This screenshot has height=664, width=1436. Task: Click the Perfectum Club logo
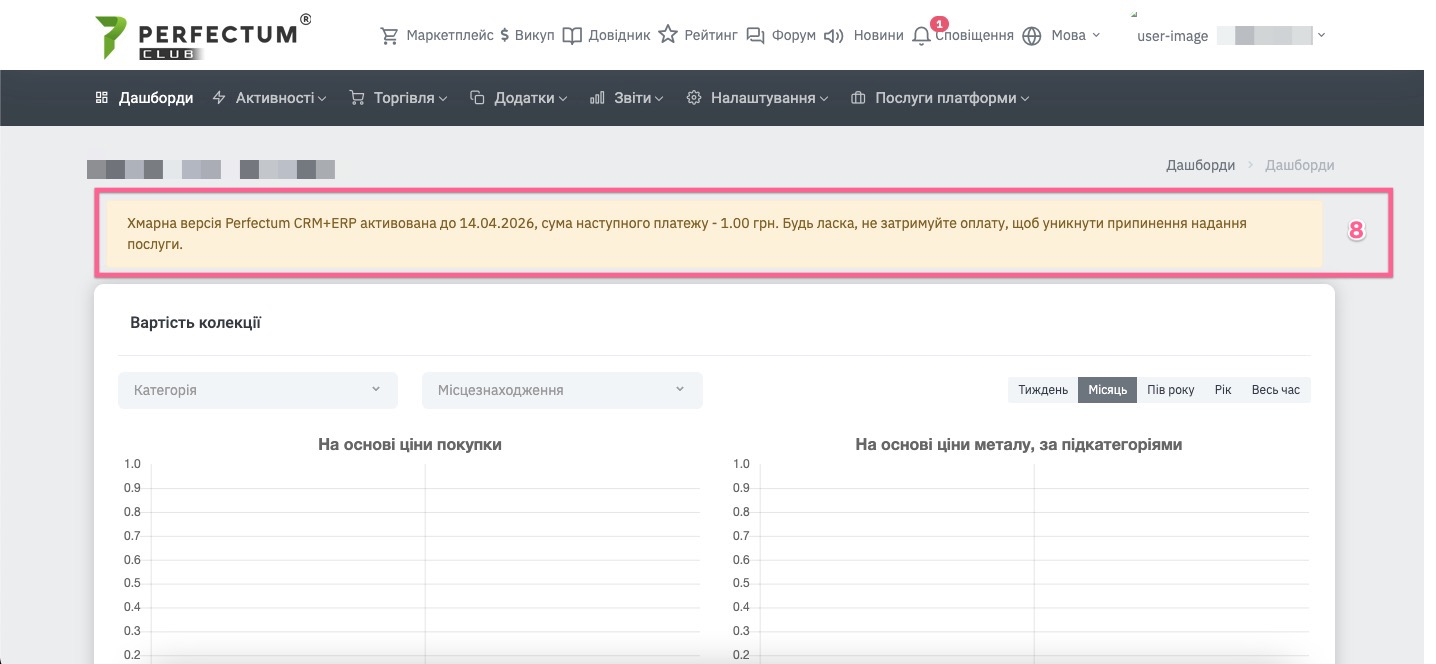tap(200, 35)
